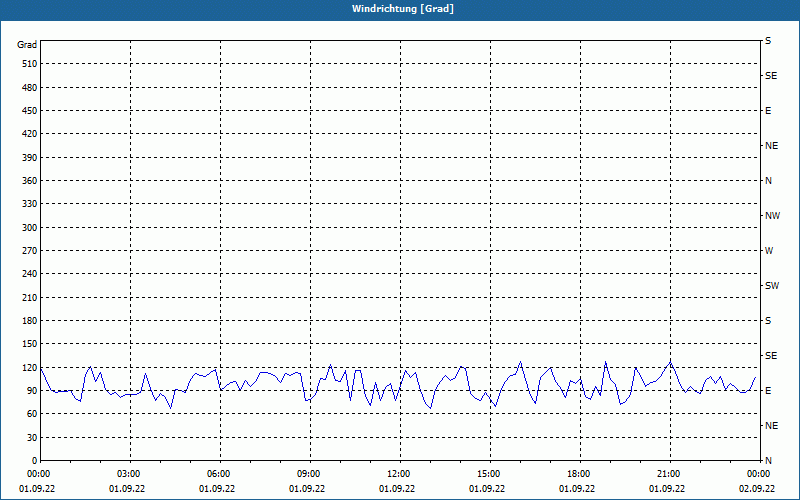800x500 pixels.
Task: Click the 420 degree axis label
Action: pos(30,134)
